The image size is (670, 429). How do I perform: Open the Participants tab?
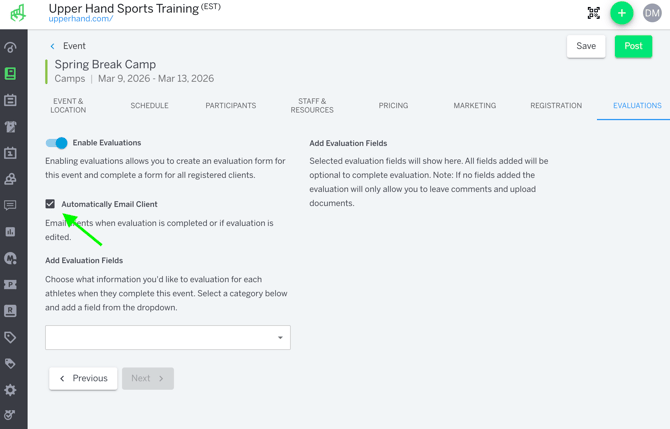tap(230, 105)
